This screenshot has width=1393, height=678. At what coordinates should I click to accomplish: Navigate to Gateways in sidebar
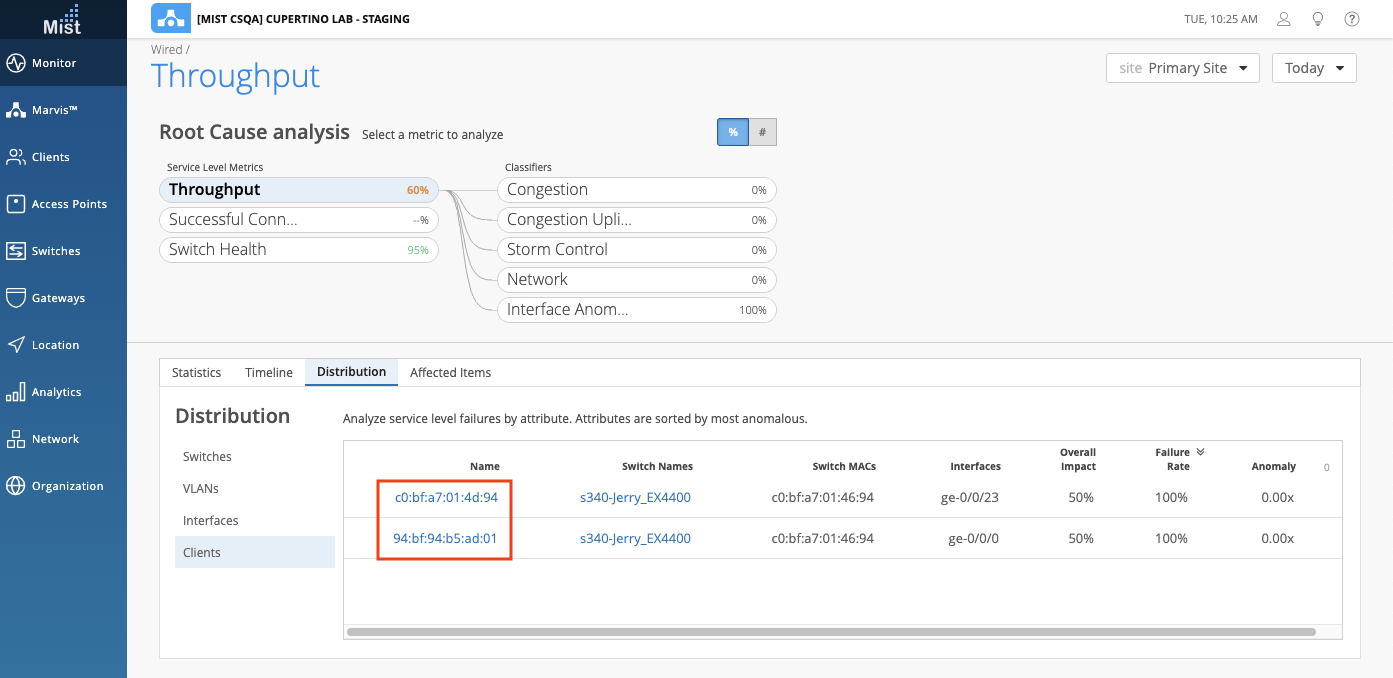coord(58,298)
